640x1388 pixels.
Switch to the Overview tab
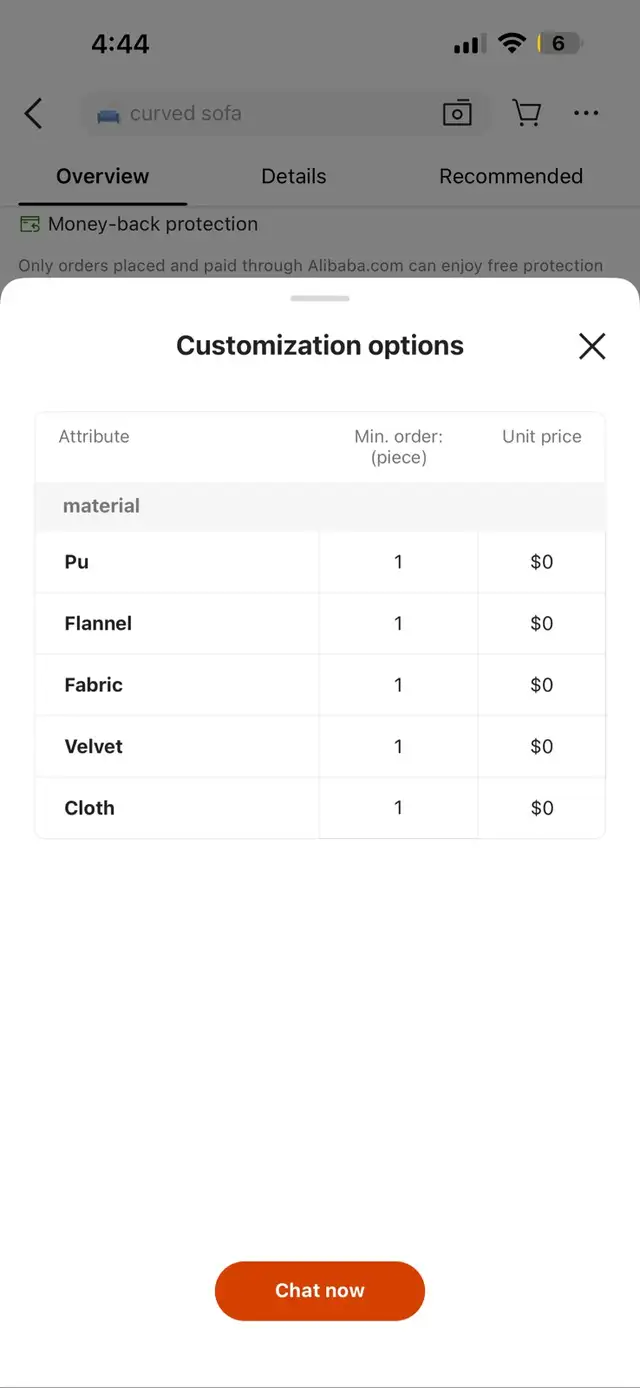(x=102, y=177)
